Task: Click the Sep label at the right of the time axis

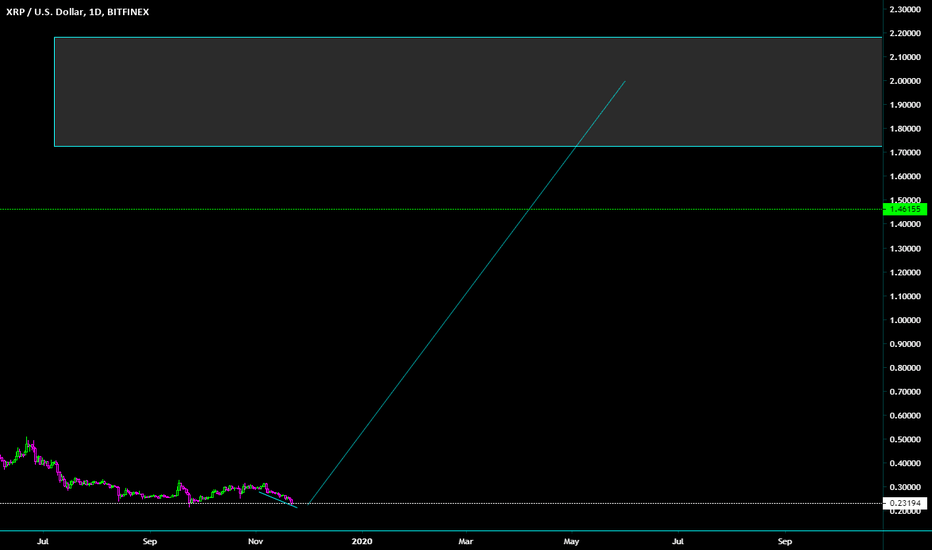Action: coord(785,541)
